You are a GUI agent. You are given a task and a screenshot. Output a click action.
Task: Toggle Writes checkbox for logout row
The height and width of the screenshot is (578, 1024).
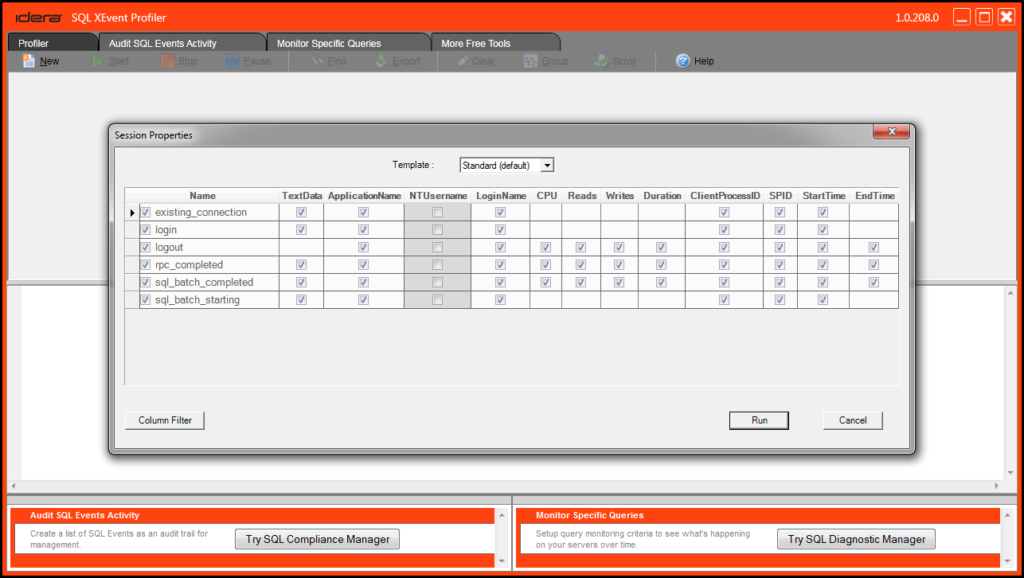coord(618,248)
